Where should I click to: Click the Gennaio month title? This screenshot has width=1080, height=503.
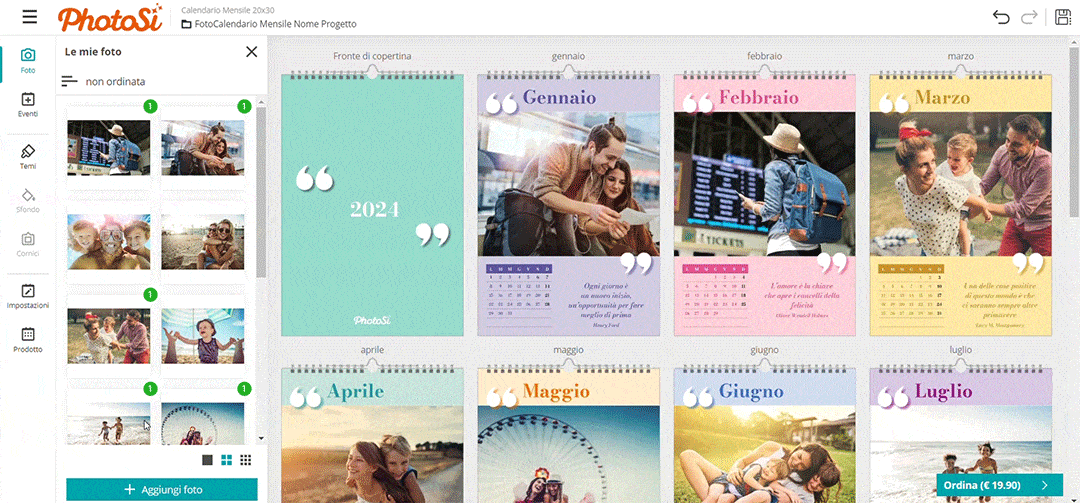pos(559,98)
